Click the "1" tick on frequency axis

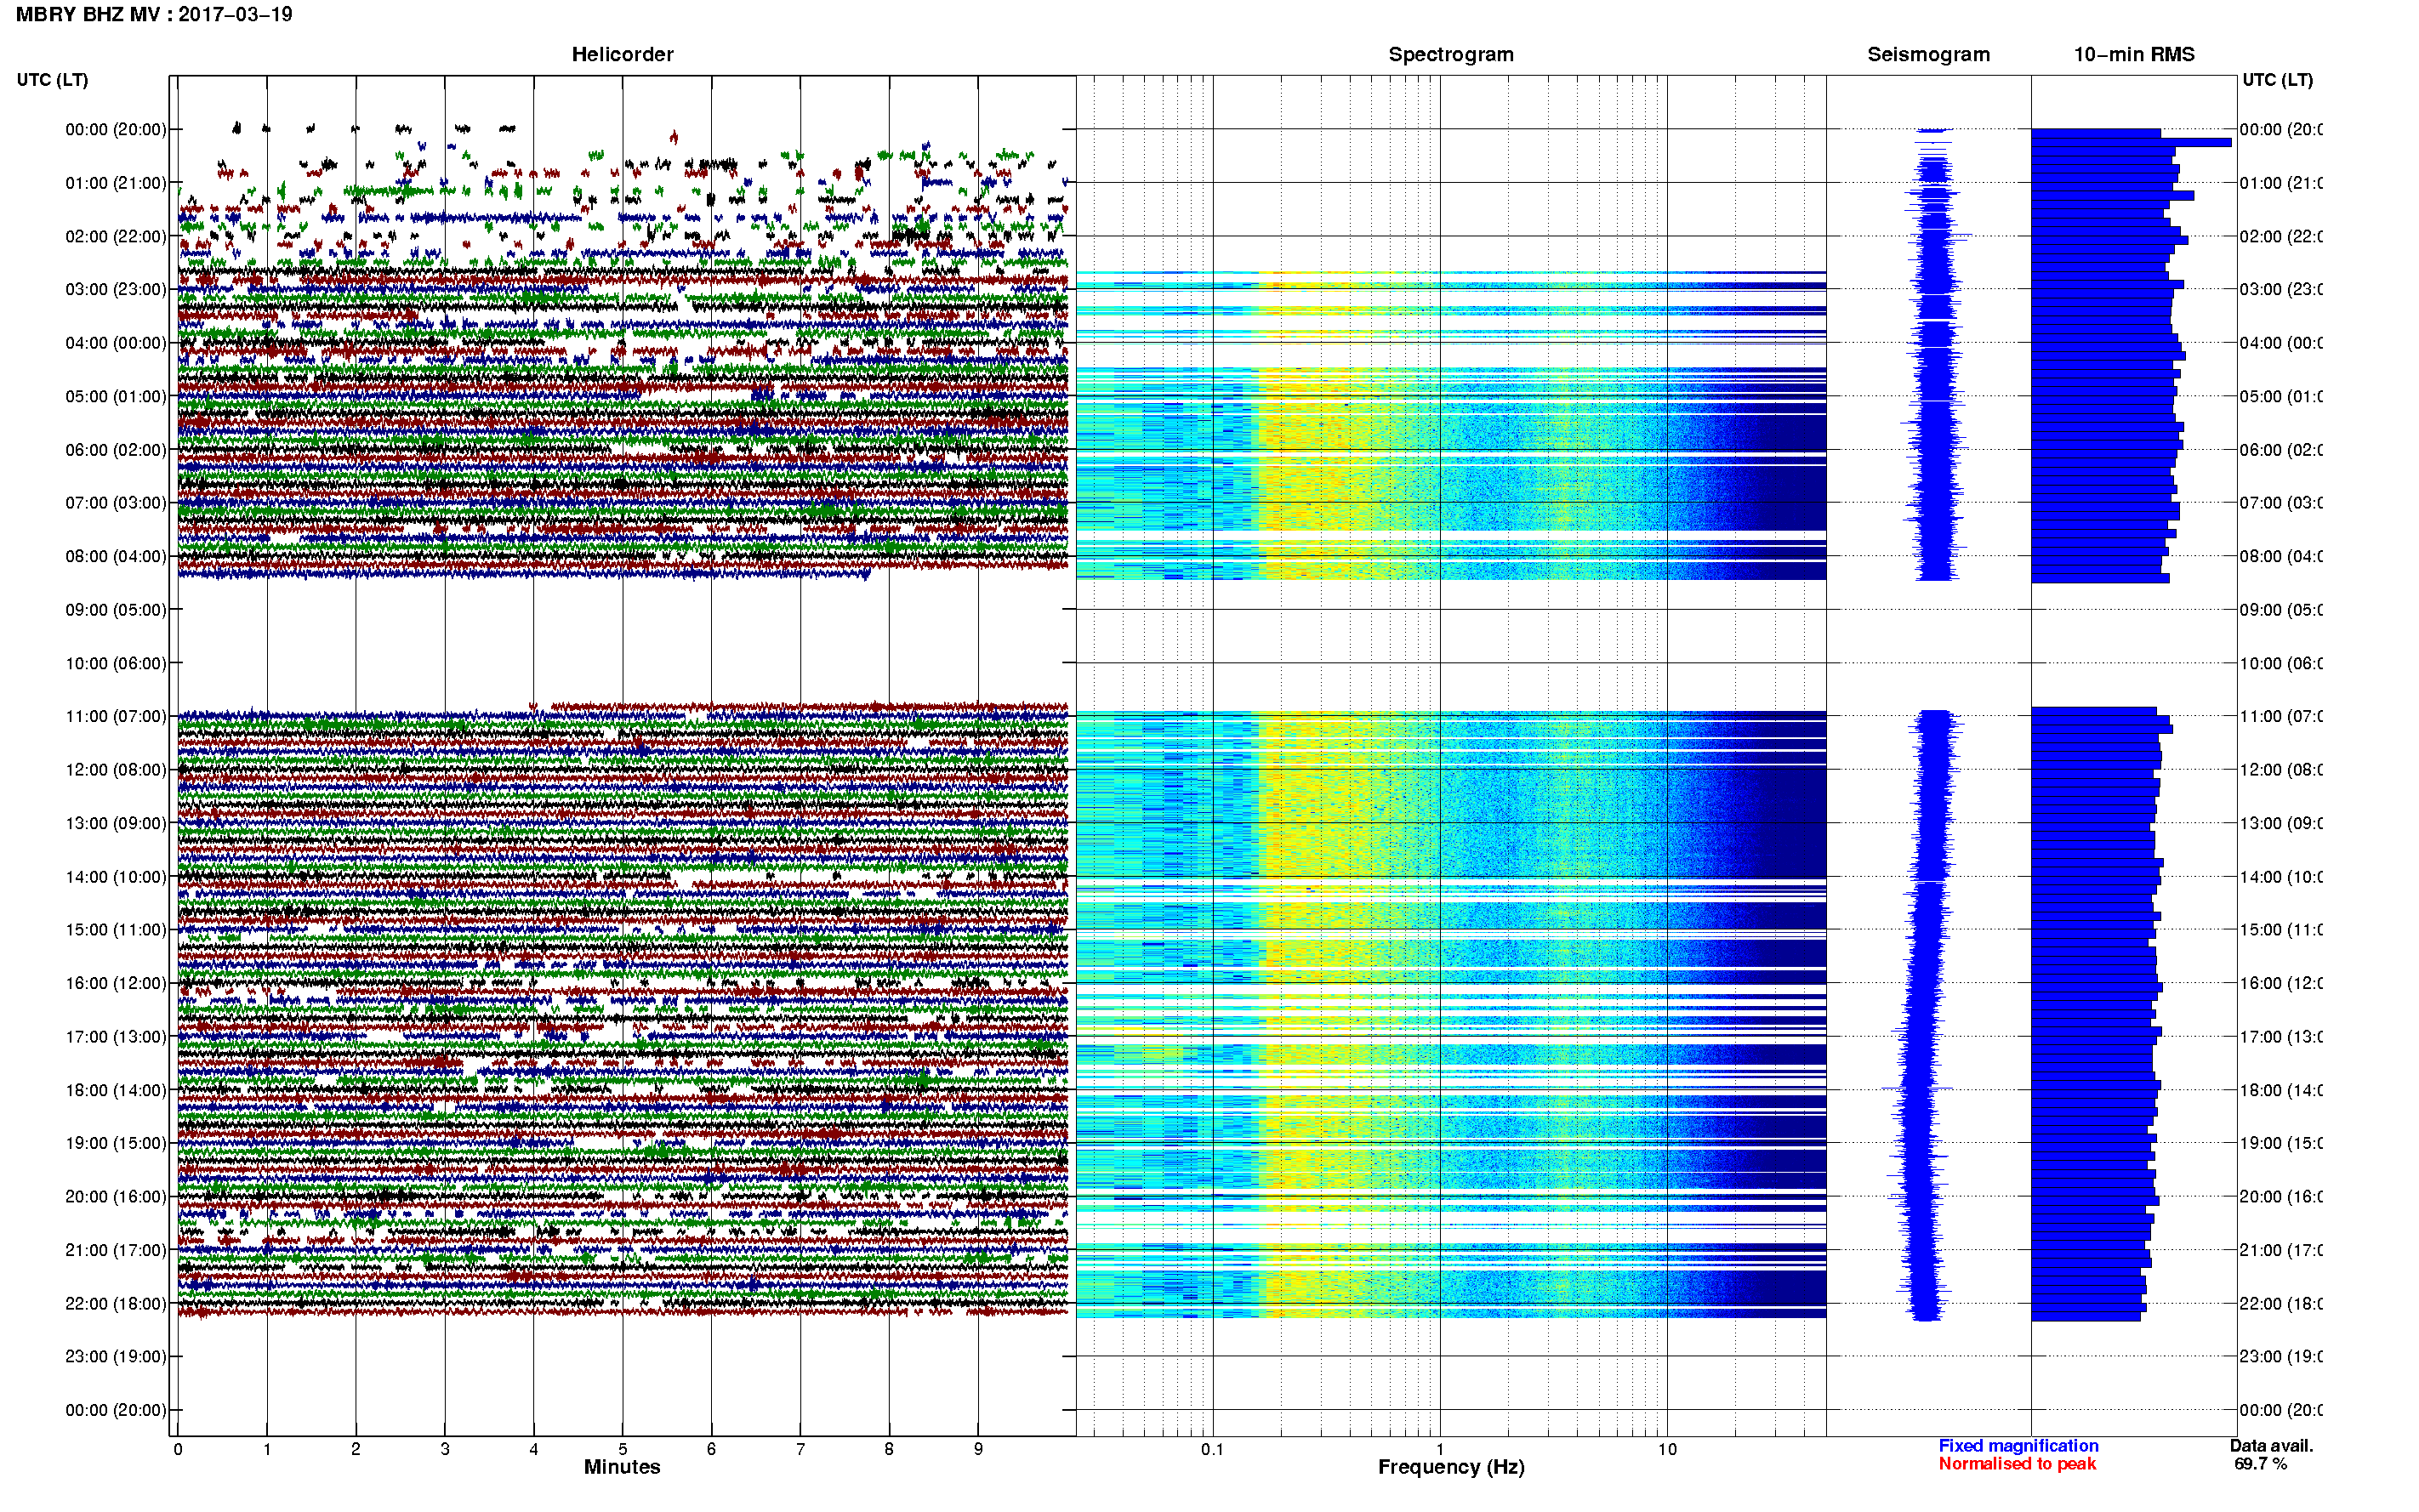(1440, 1449)
